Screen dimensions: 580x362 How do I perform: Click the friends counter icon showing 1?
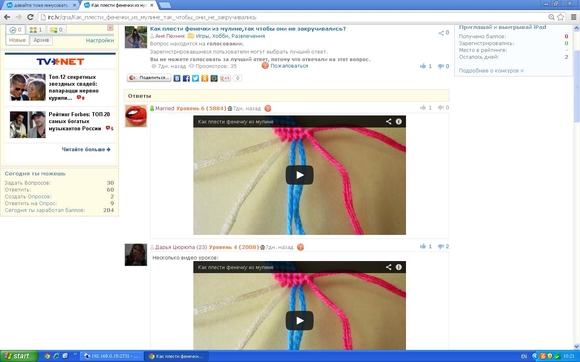(36, 30)
